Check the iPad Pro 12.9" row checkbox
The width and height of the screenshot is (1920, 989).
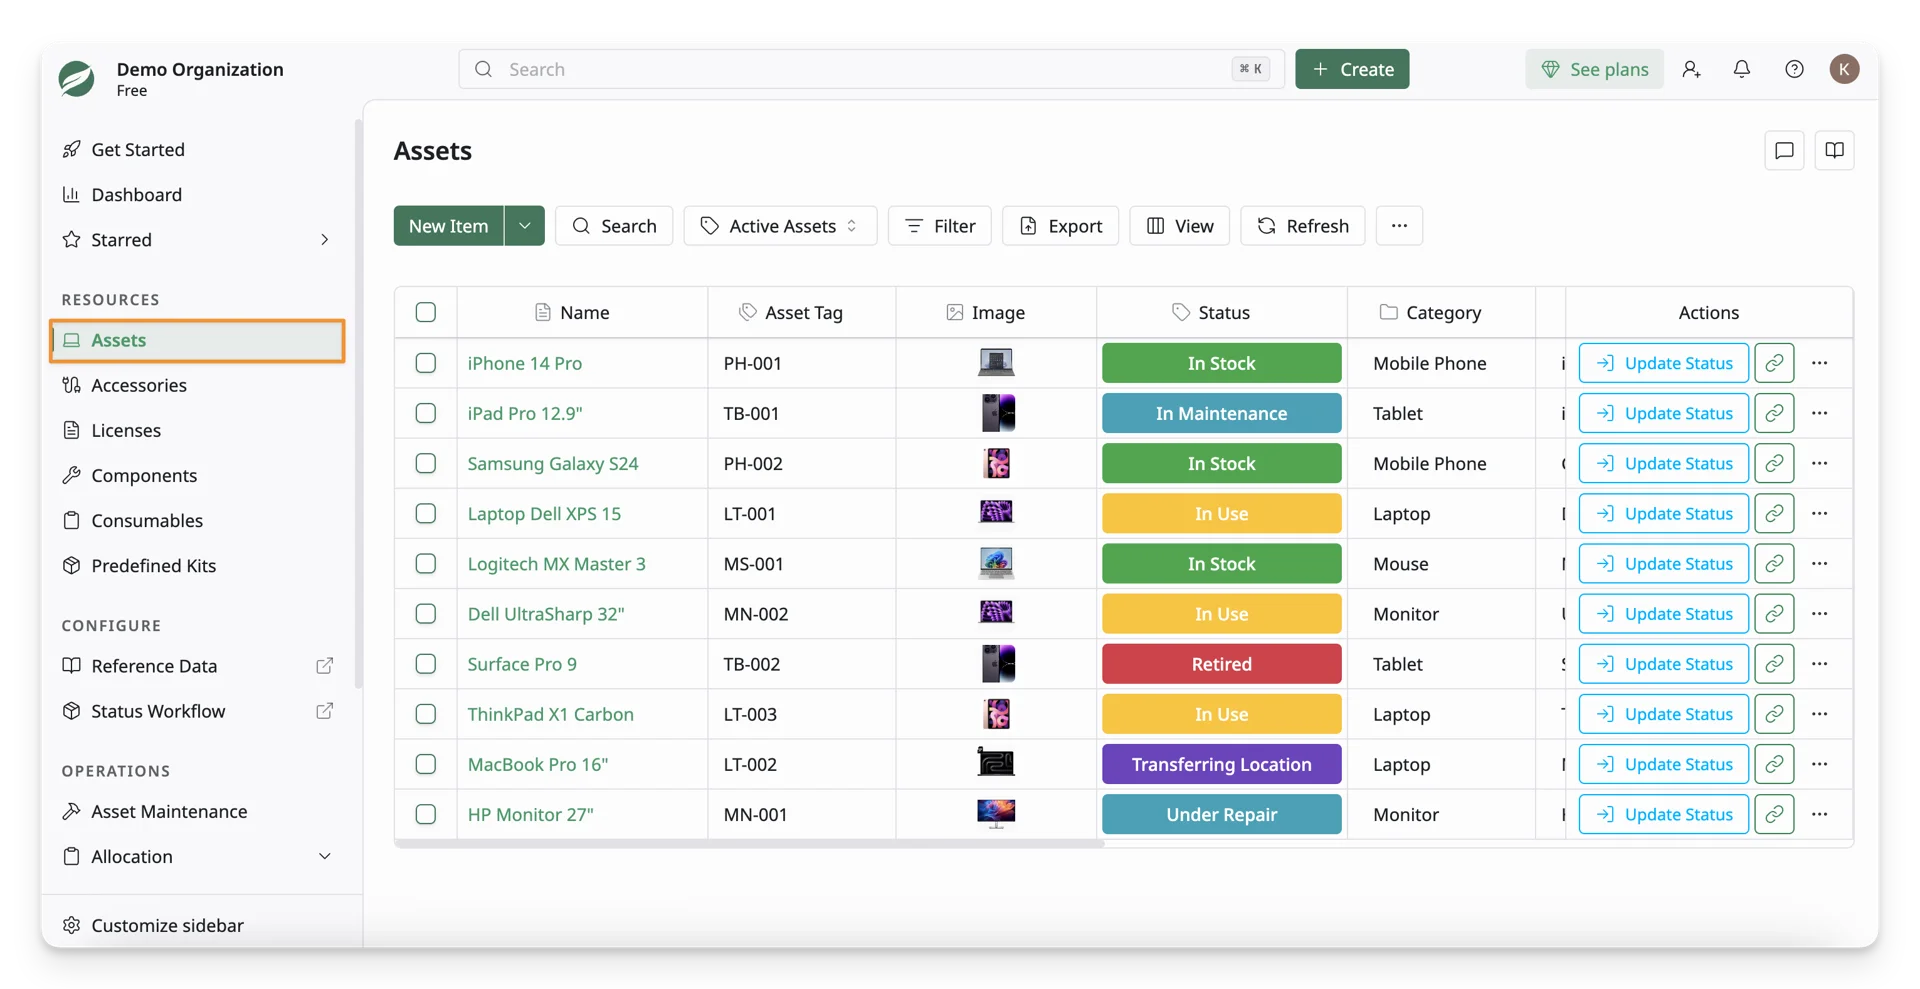click(426, 413)
